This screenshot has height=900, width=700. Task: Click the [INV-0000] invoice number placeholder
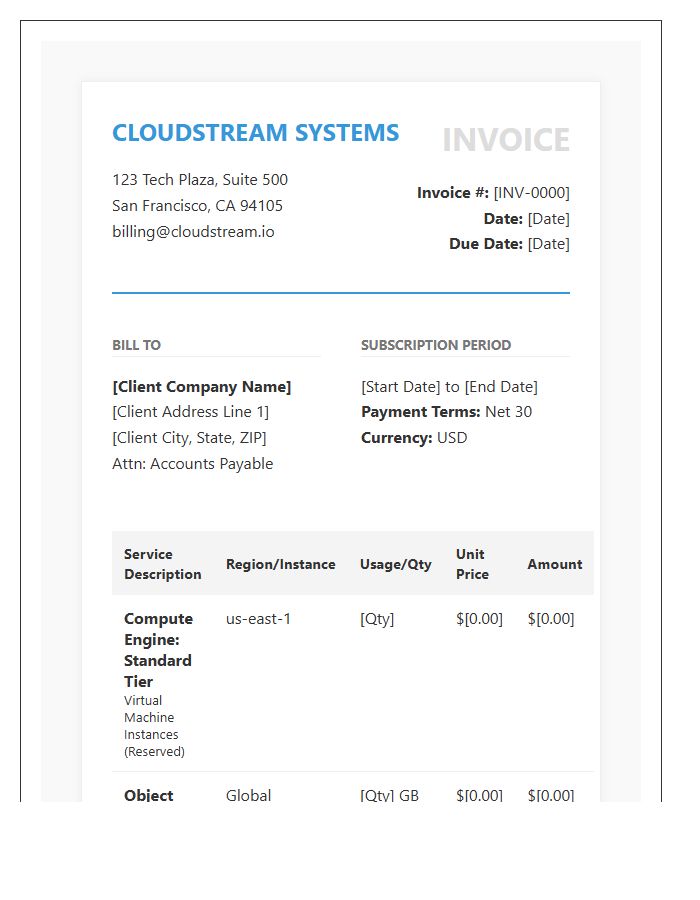click(x=531, y=193)
